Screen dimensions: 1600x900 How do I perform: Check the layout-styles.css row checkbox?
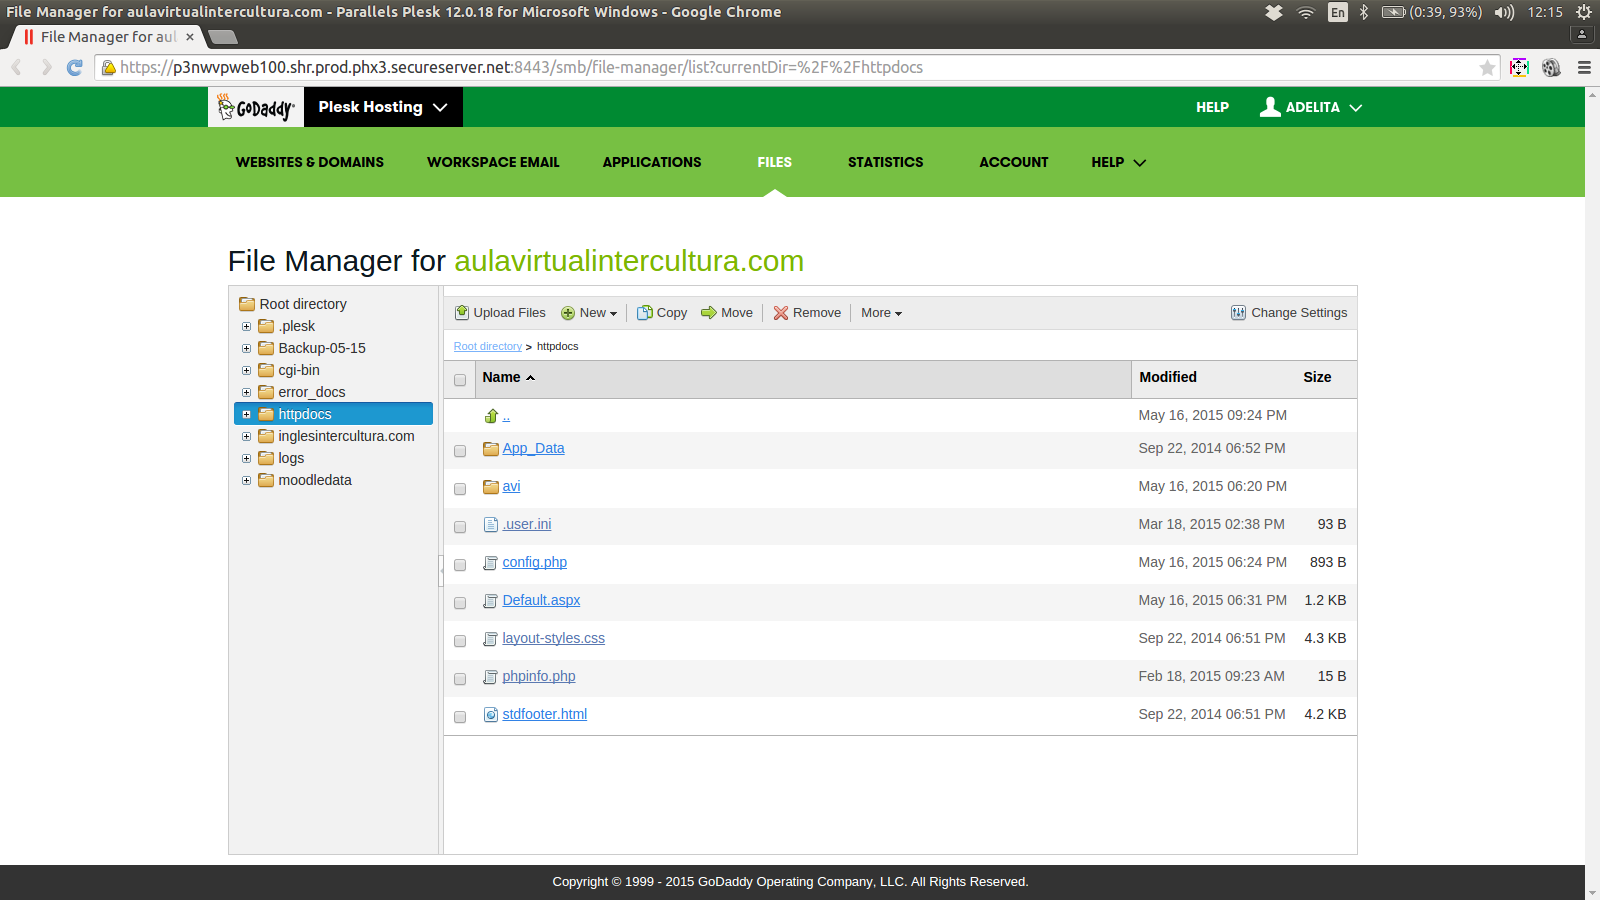[460, 641]
